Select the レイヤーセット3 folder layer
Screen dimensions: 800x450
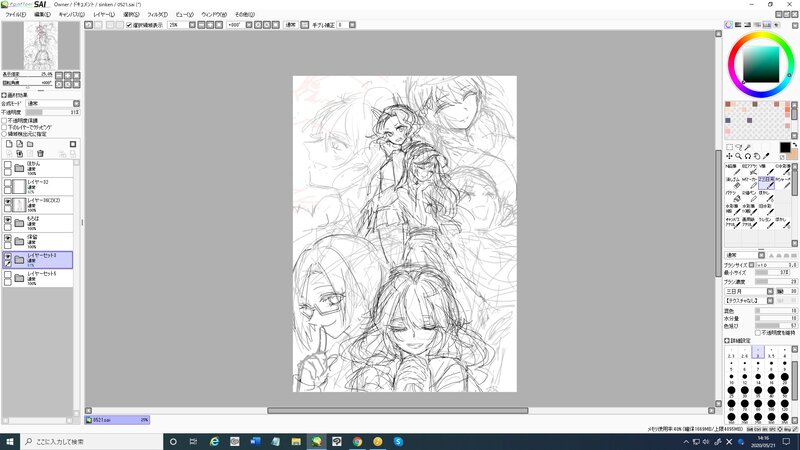[x=38, y=260]
